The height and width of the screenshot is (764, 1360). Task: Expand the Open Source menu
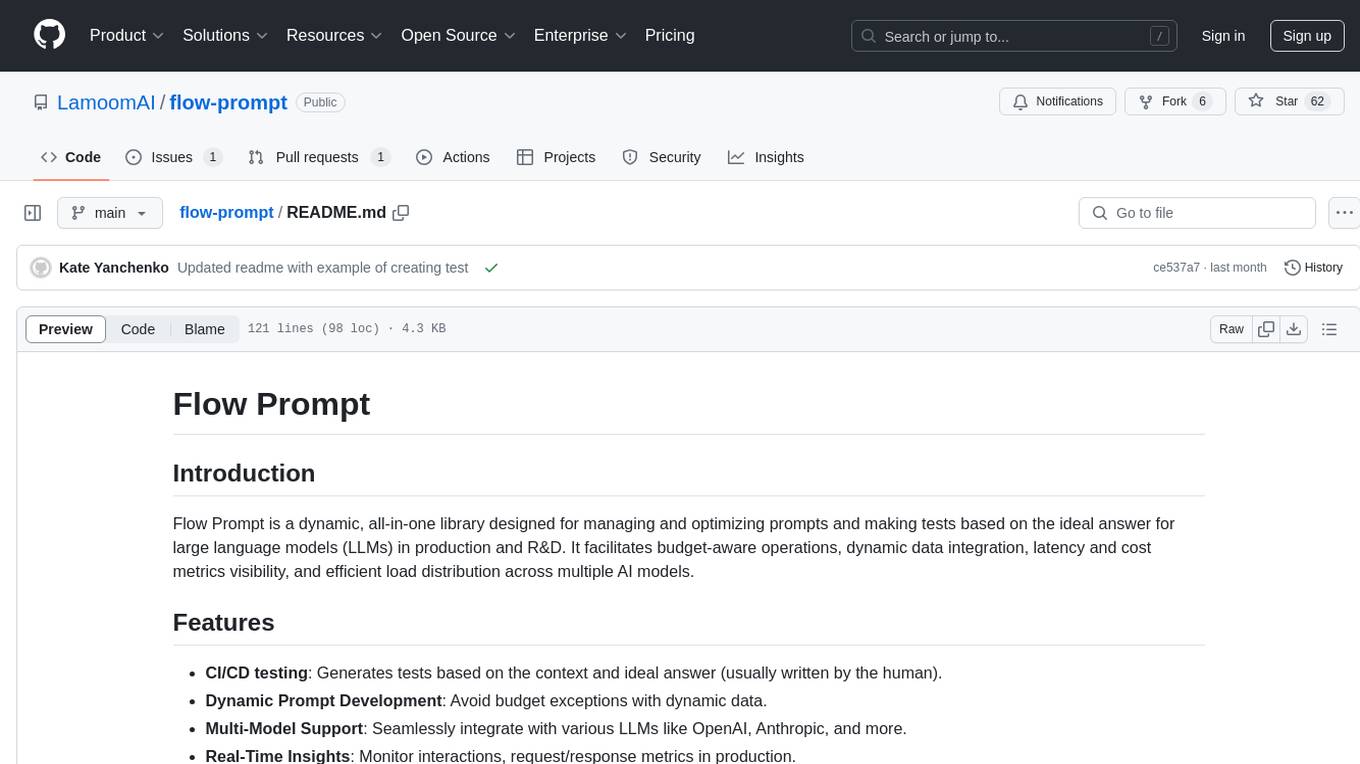pos(458,35)
